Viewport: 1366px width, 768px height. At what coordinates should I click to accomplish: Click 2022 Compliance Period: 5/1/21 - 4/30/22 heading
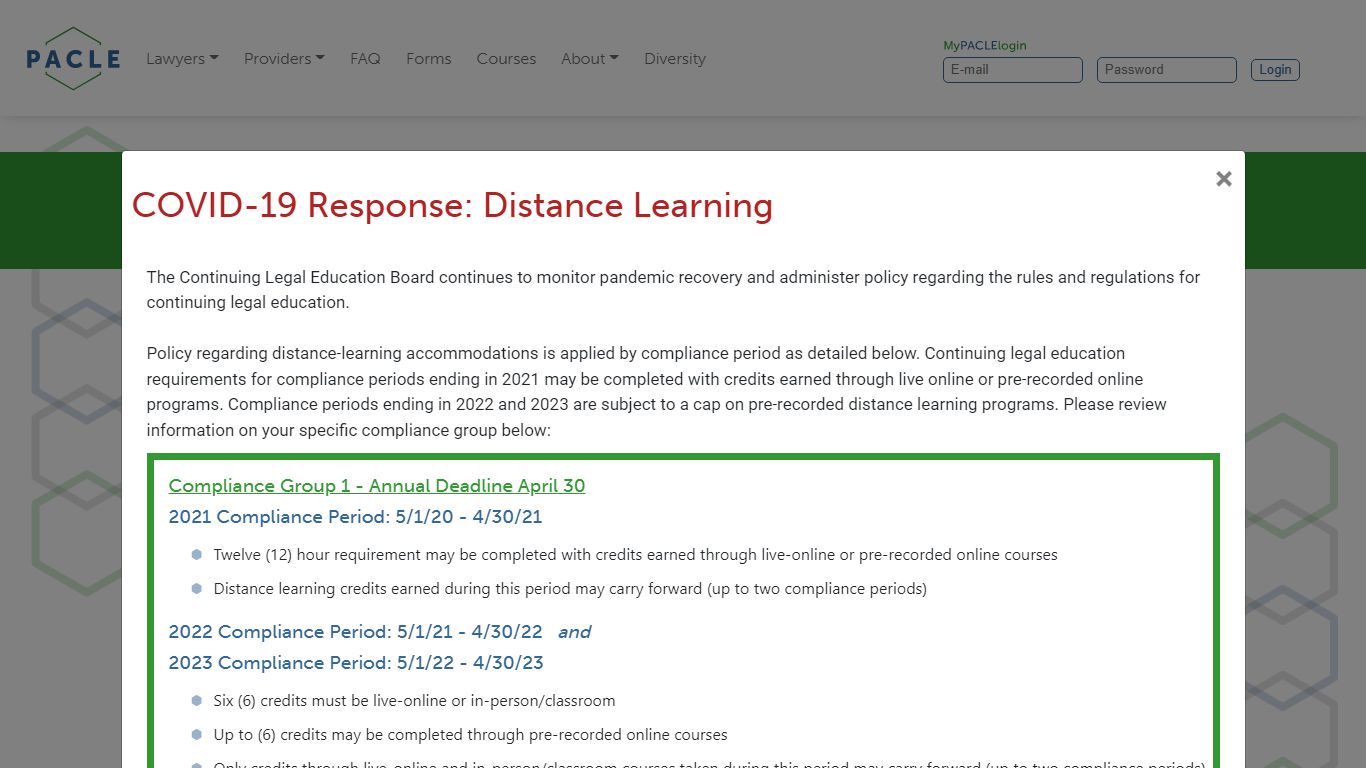355,632
